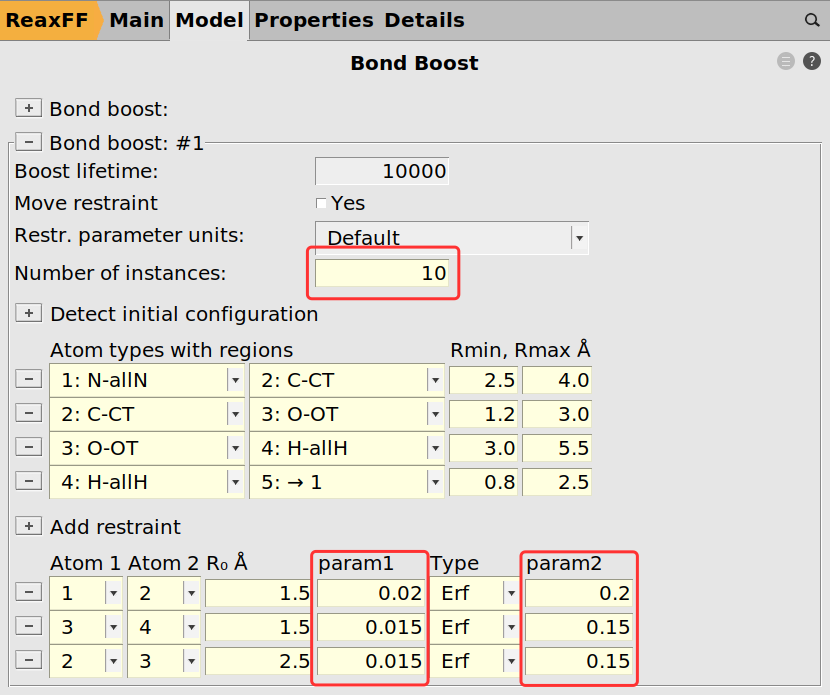830x695 pixels.
Task: Open Atom 2 dropdown showing 3 in third restraint
Action: [x=164, y=661]
